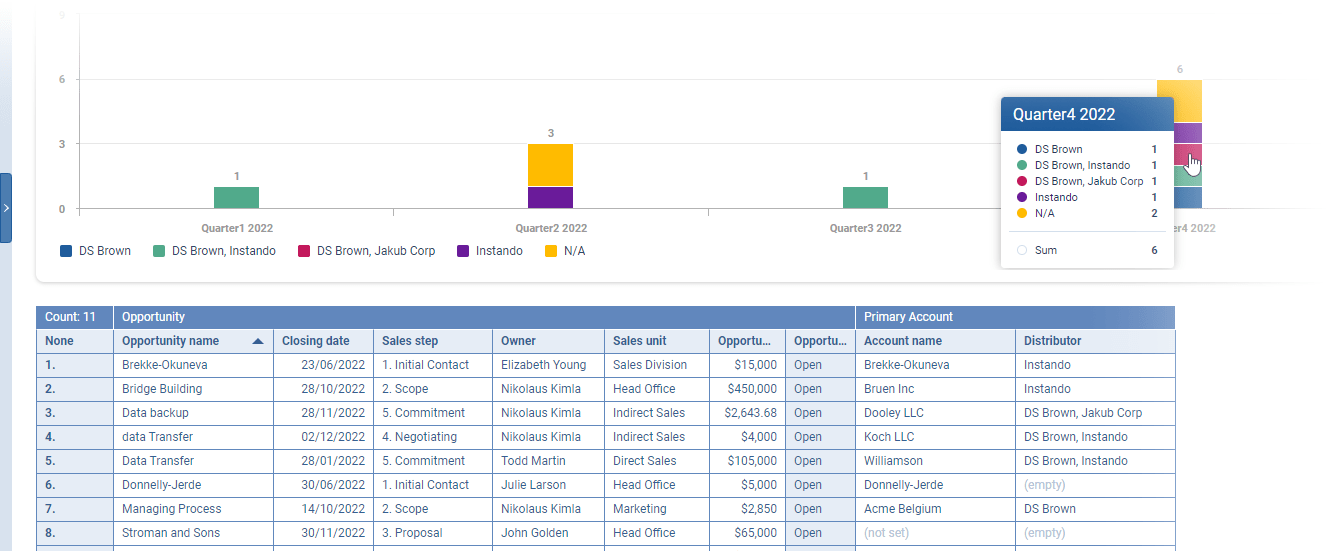Select the purple Instando segment in Quarter2 bar
Screen dimensions: 1327x551
pyautogui.click(x=550, y=198)
